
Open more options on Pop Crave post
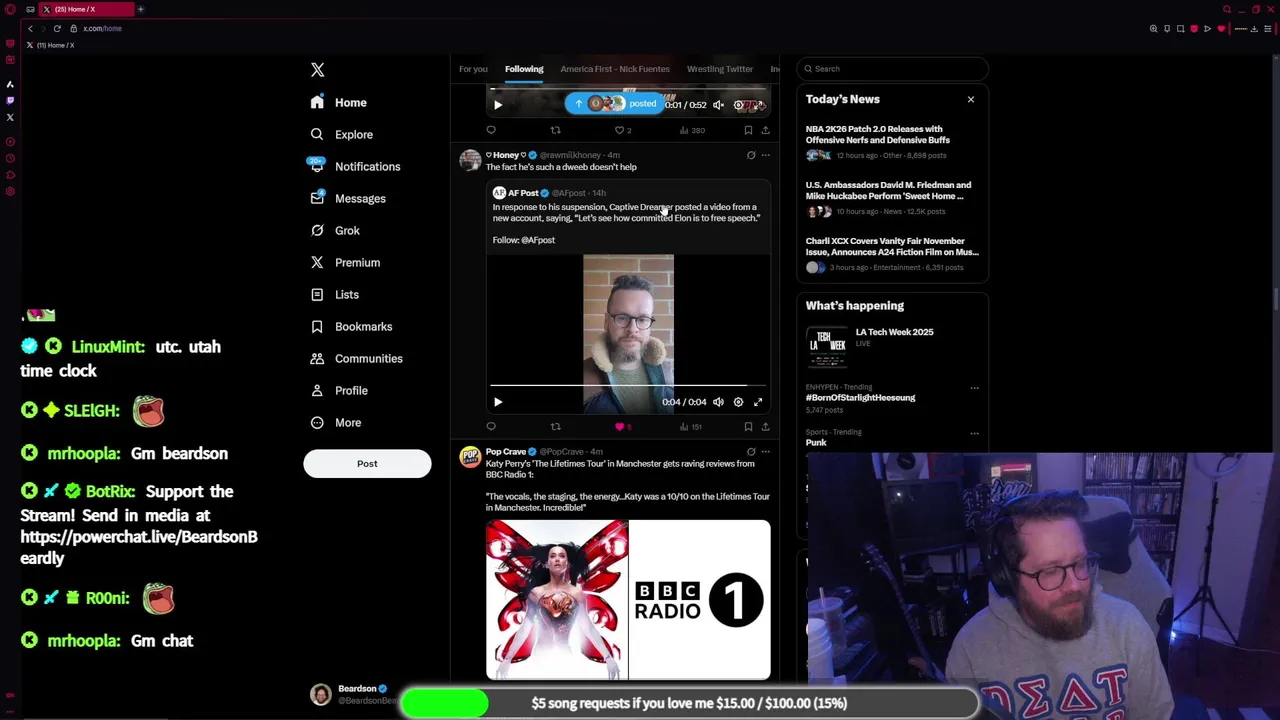[x=766, y=452]
